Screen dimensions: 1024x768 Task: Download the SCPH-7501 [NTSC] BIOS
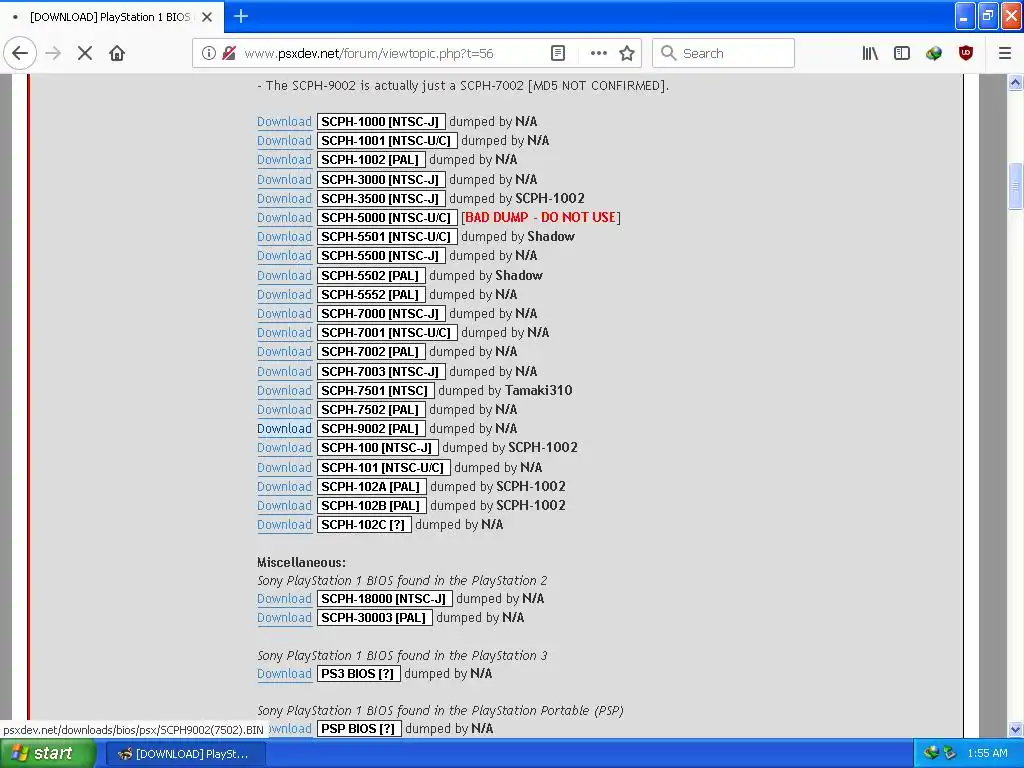284,390
